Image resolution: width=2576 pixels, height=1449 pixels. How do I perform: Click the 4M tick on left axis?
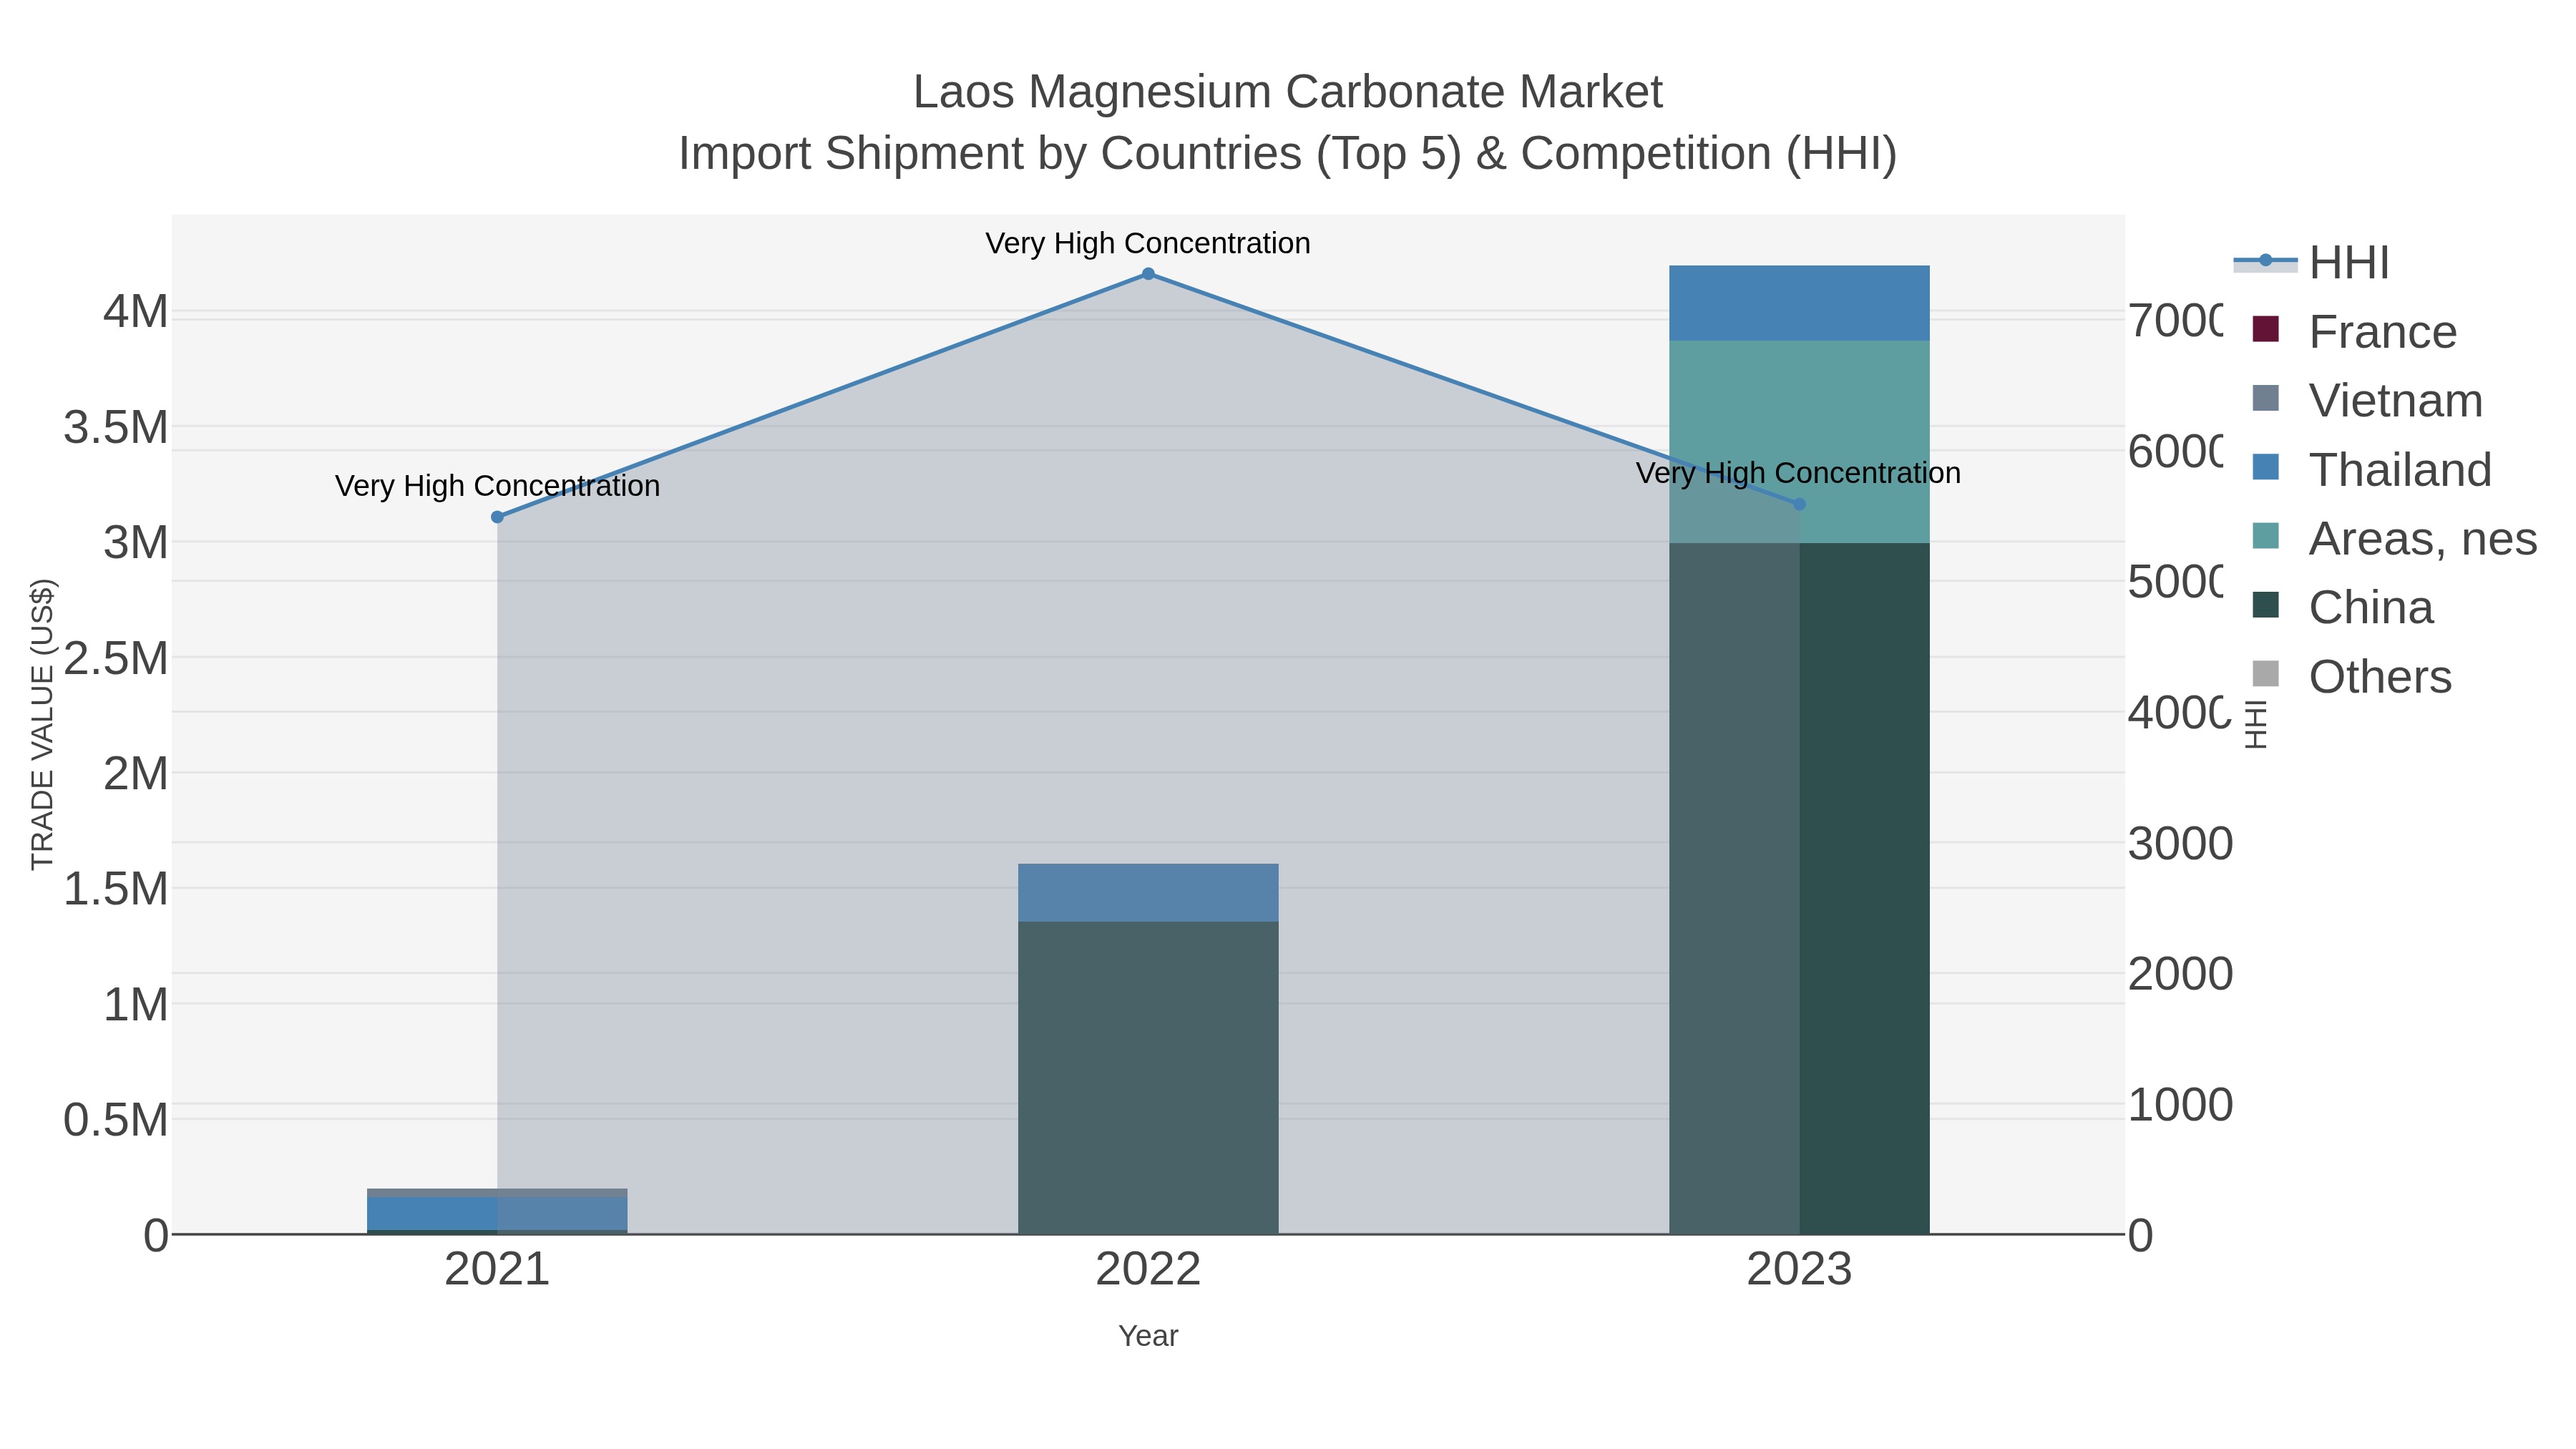(136, 312)
